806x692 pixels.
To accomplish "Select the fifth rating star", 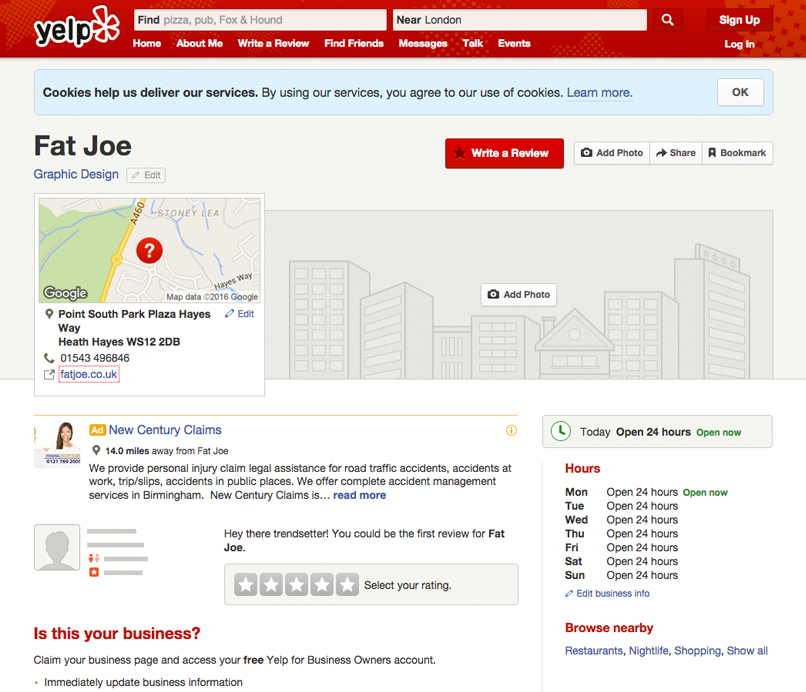I will point(347,585).
